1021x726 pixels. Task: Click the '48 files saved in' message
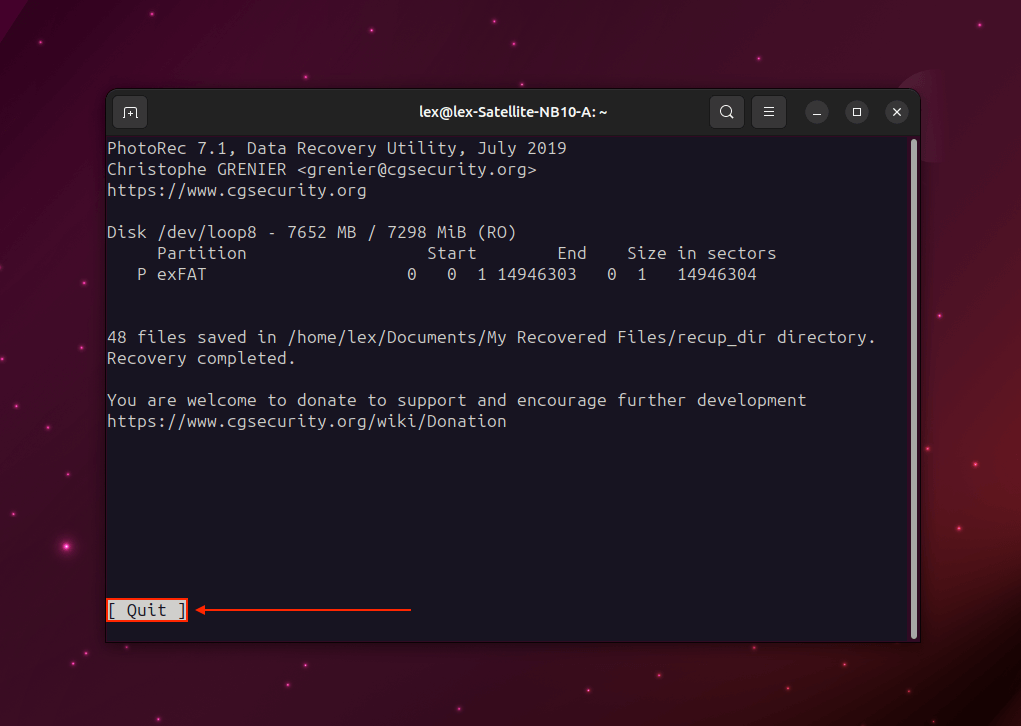coord(492,337)
